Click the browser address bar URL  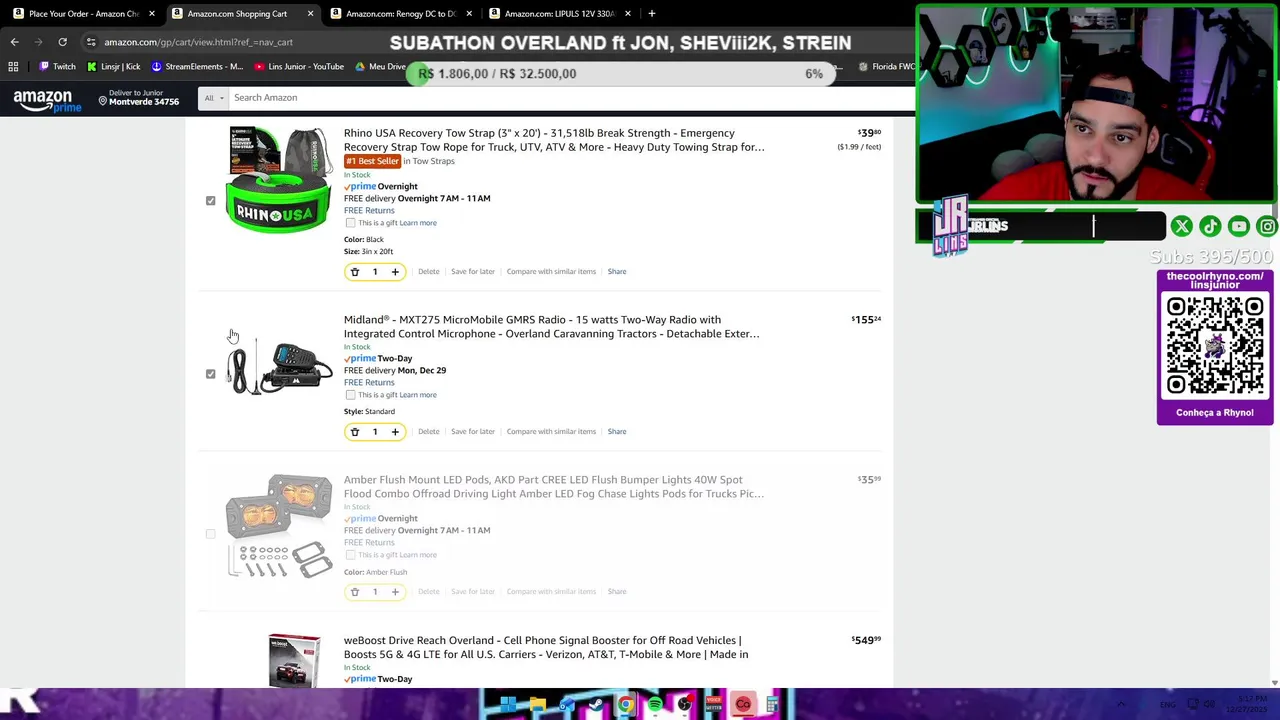198,42
